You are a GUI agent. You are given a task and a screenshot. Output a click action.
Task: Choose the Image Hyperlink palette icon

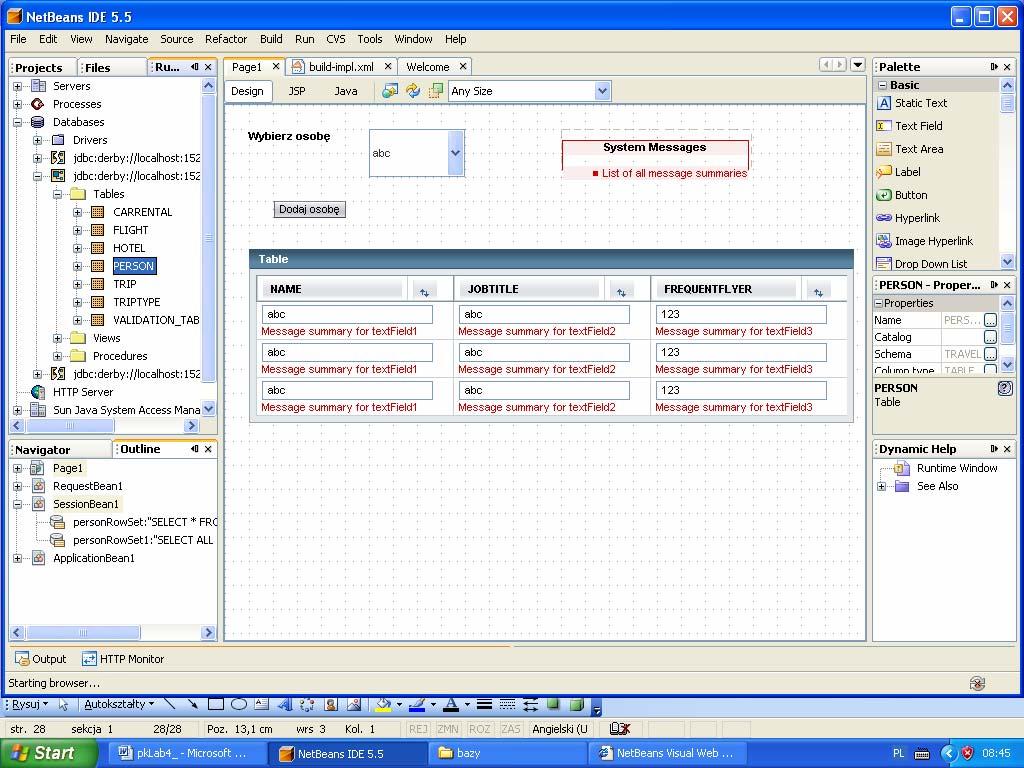point(883,241)
